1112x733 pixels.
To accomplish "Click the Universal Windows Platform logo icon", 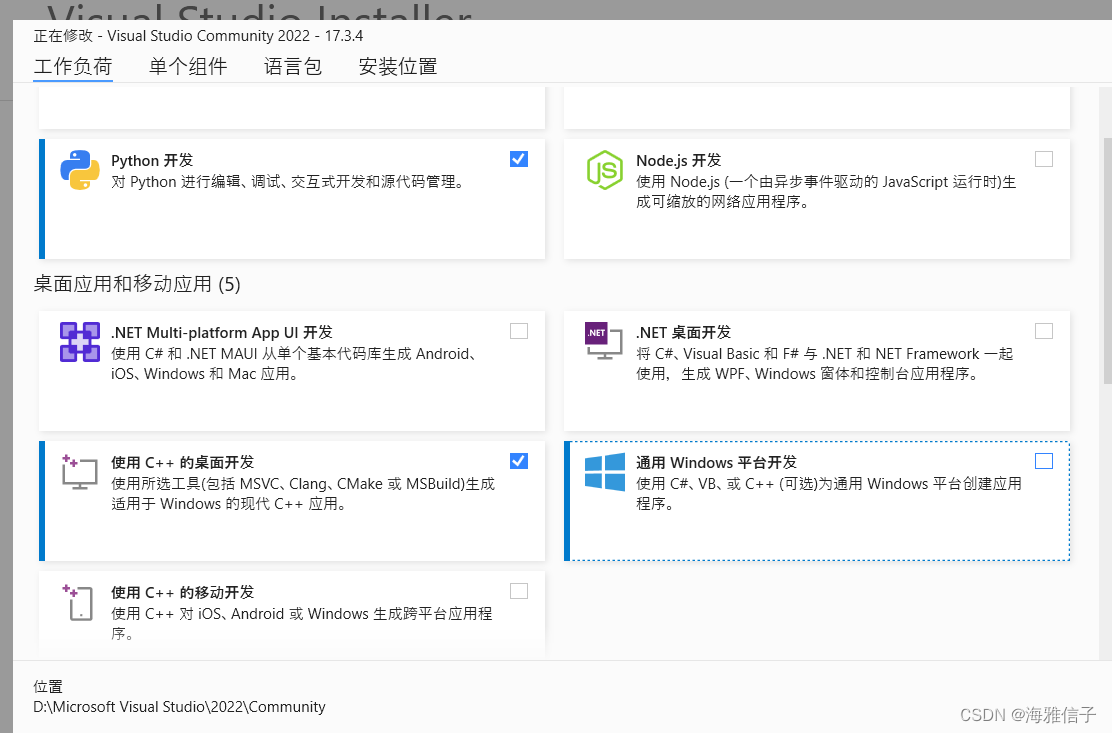I will point(605,472).
